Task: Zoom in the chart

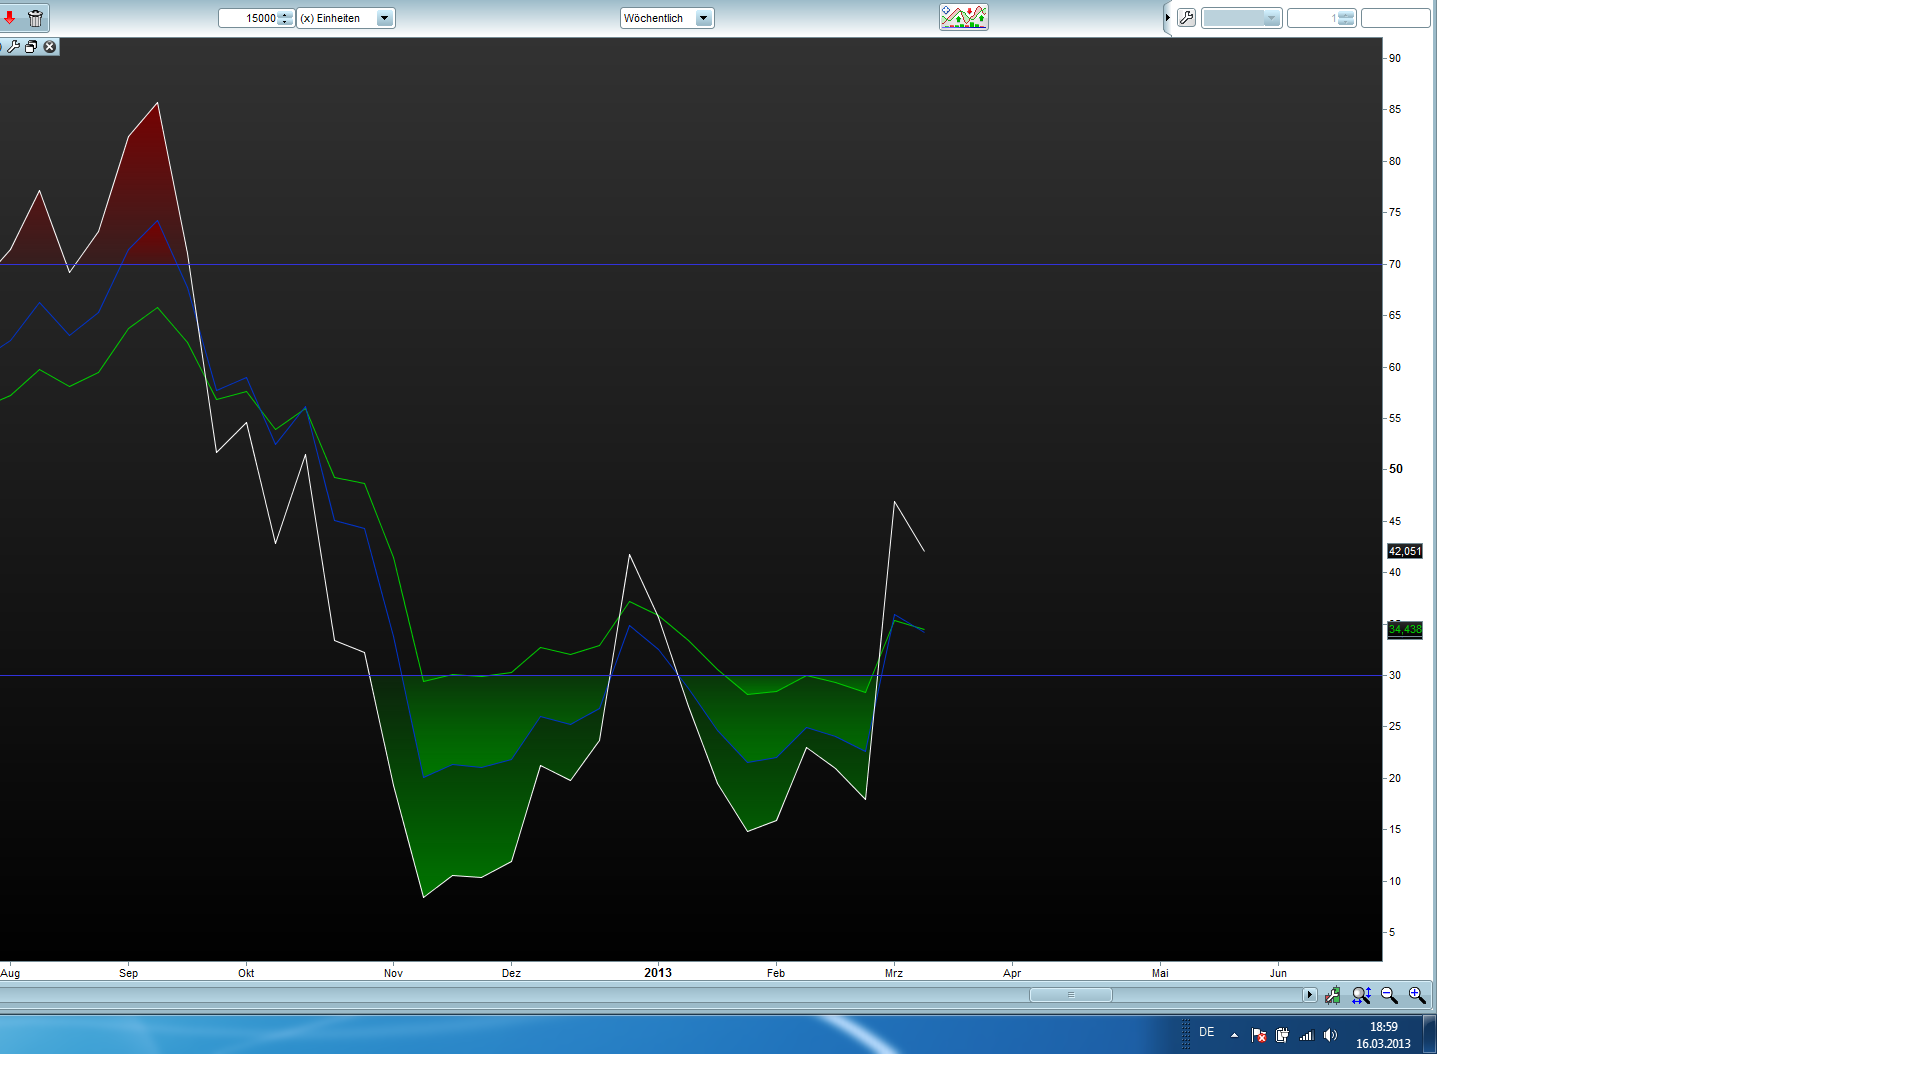Action: [x=1417, y=996]
